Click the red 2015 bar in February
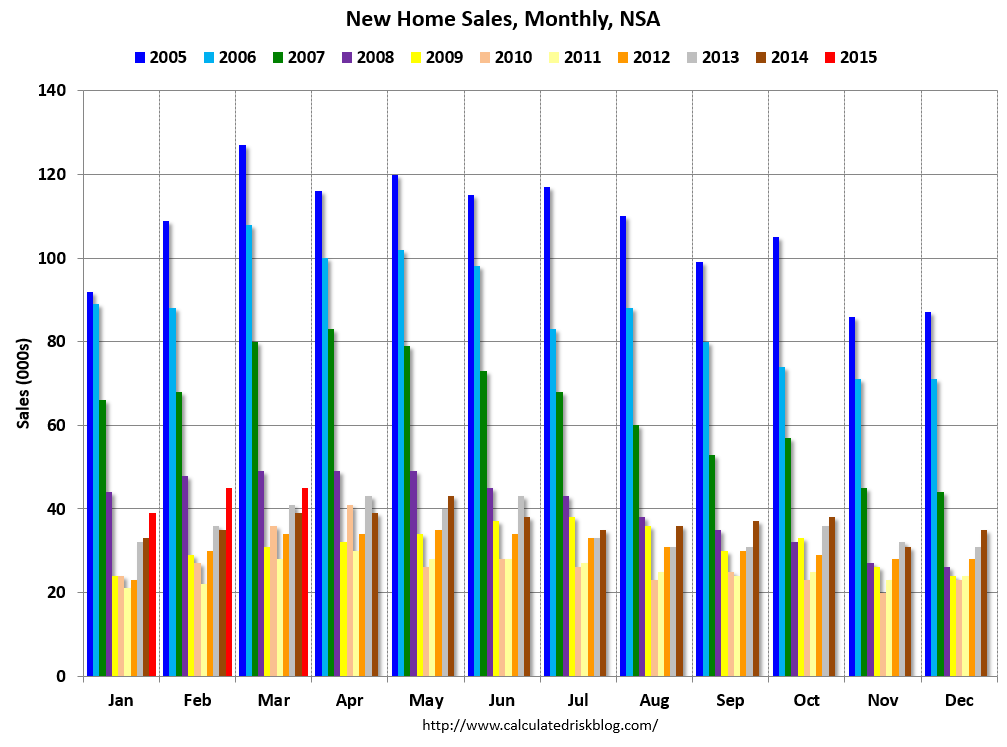1007x747 pixels. point(229,582)
